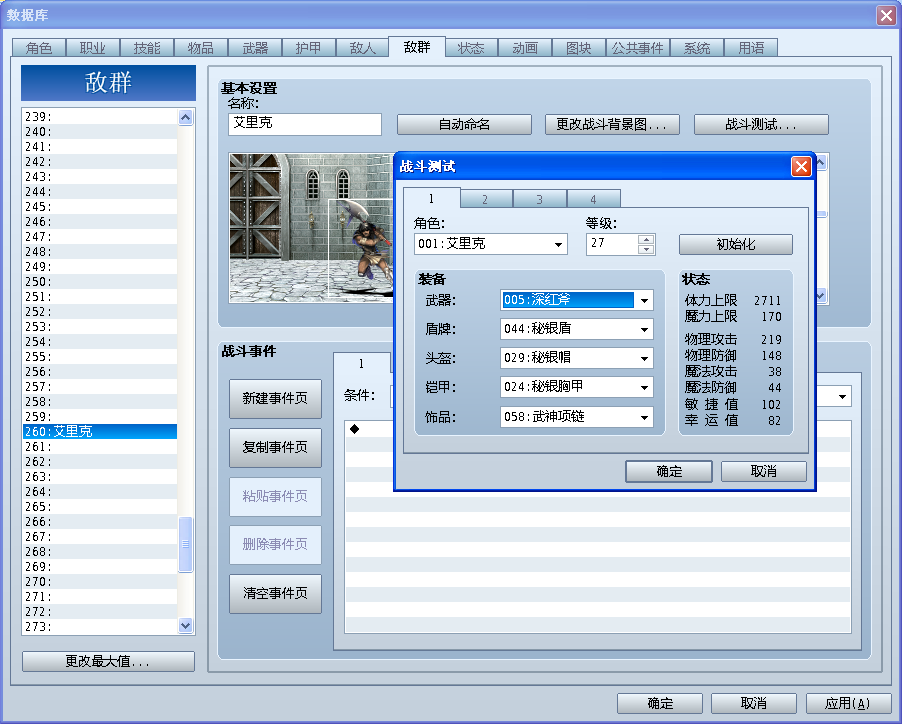
Task: Expand the 头盔 dropdown 029:秘银帽
Action: (x=577, y=358)
